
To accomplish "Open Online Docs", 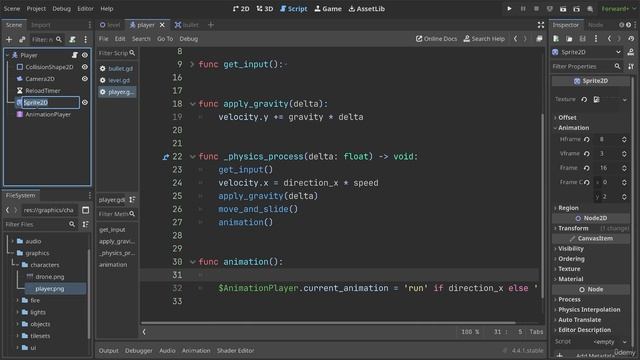I will point(436,39).
